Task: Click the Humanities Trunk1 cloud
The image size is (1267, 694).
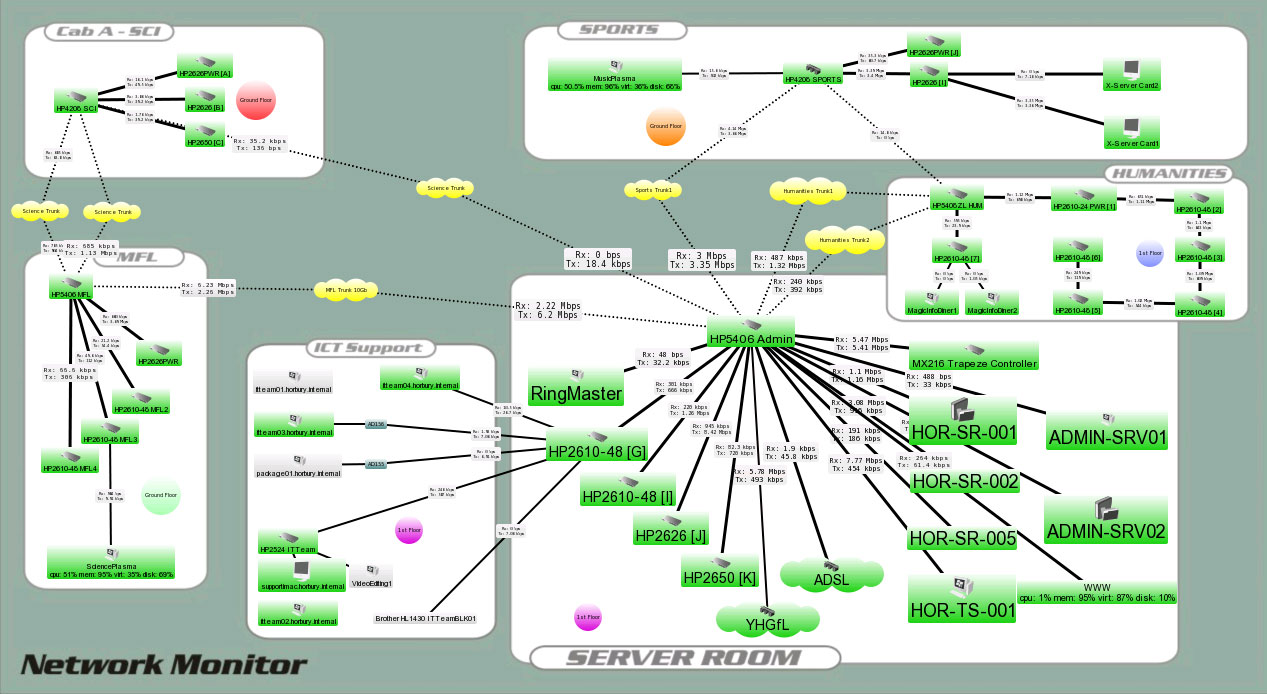Action: (x=808, y=189)
